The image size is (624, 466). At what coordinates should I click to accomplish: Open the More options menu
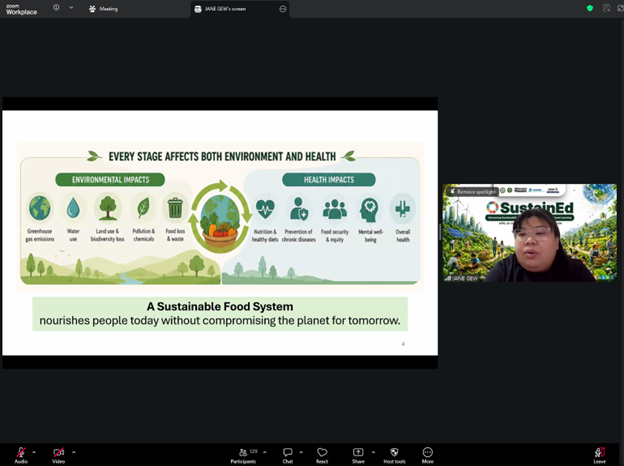(428, 453)
